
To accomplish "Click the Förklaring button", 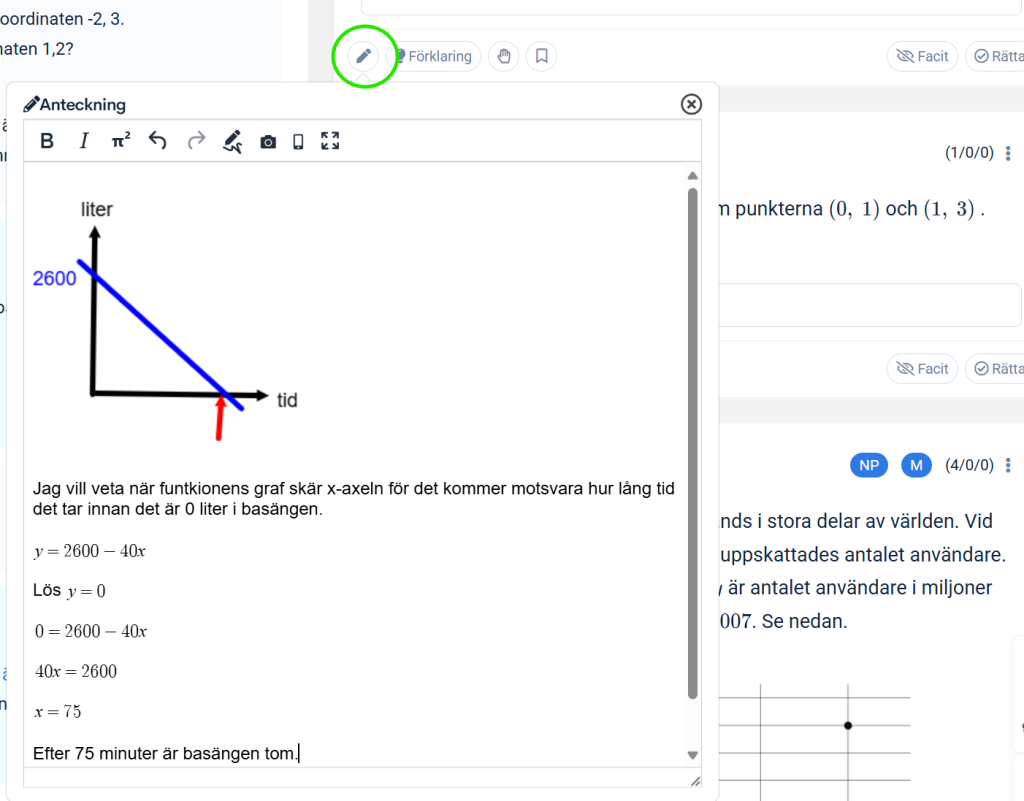I will (x=433, y=56).
